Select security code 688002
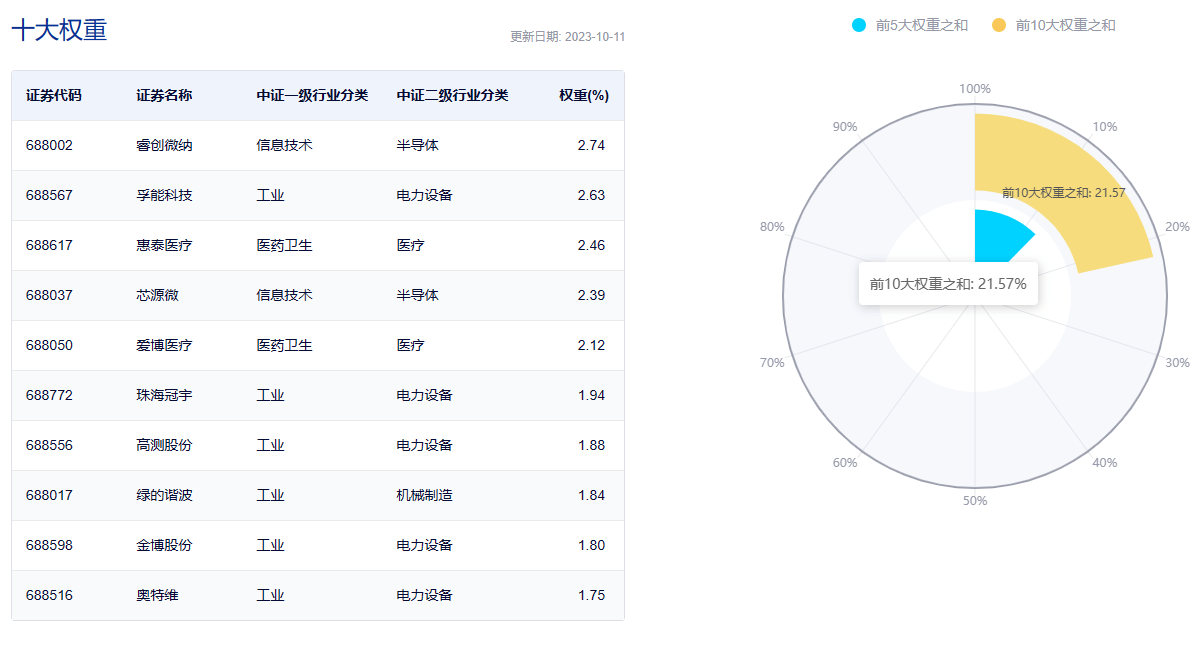This screenshot has height=649, width=1204. (x=49, y=145)
